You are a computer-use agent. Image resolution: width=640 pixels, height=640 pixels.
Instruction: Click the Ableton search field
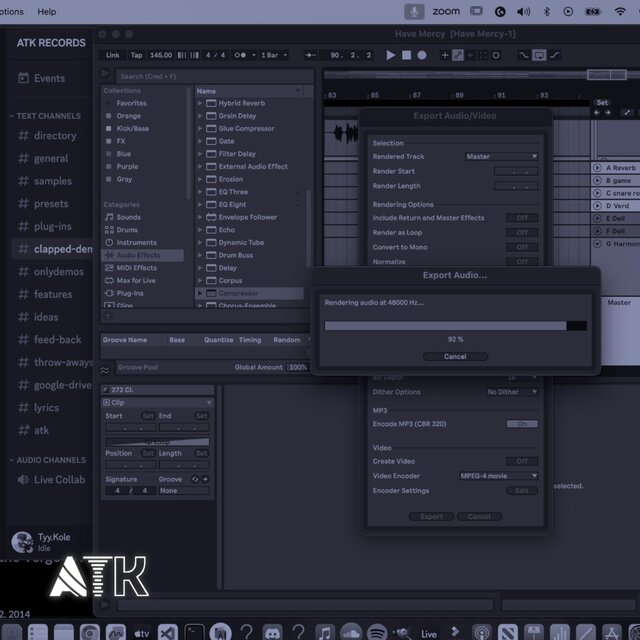point(215,76)
